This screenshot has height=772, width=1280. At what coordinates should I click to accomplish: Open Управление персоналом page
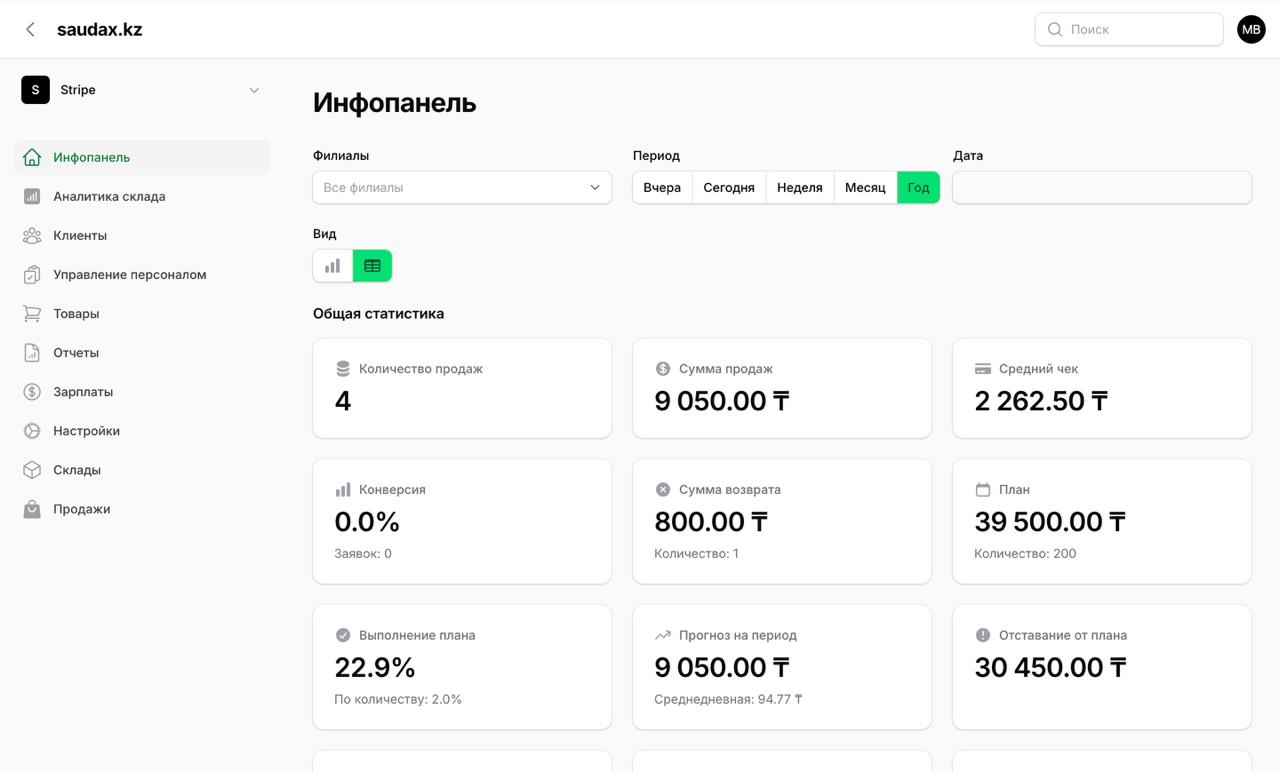click(129, 275)
